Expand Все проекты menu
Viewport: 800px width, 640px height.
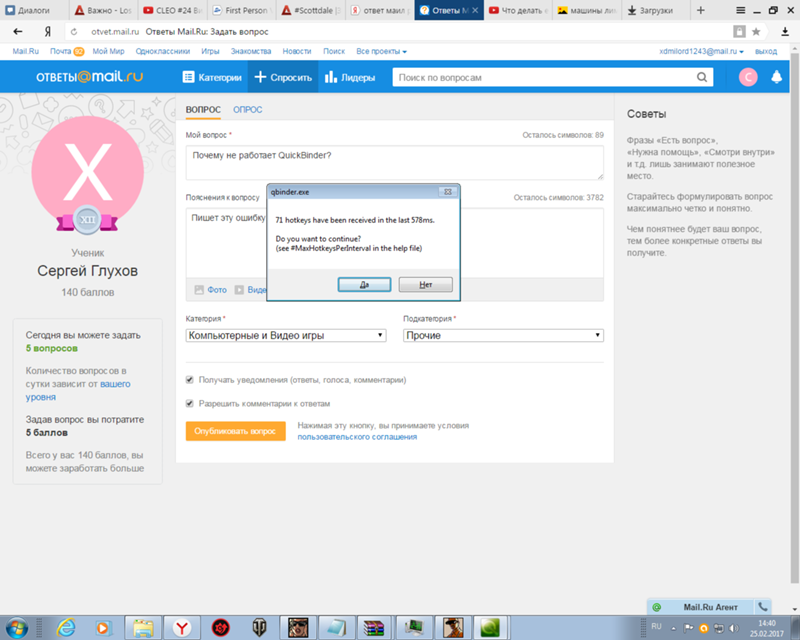click(381, 51)
